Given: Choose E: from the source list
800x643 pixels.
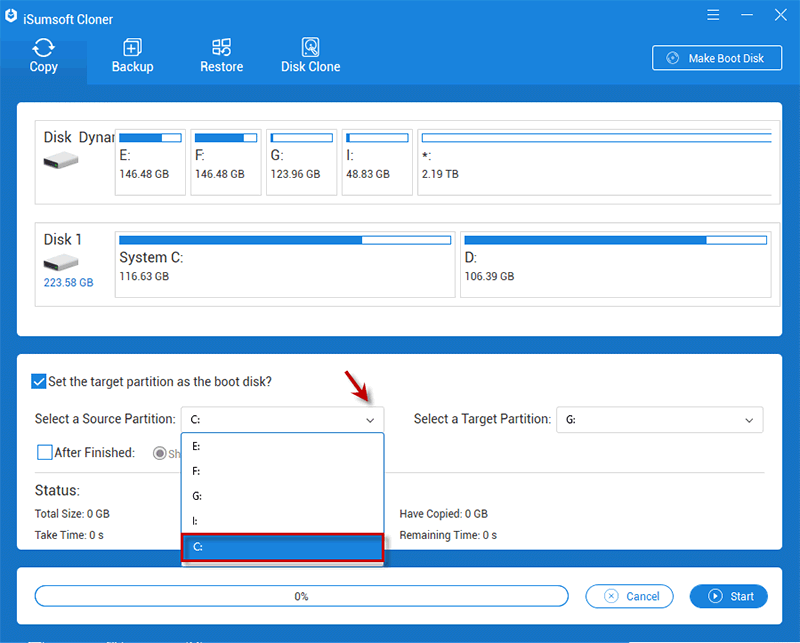Looking at the screenshot, I should [282, 447].
